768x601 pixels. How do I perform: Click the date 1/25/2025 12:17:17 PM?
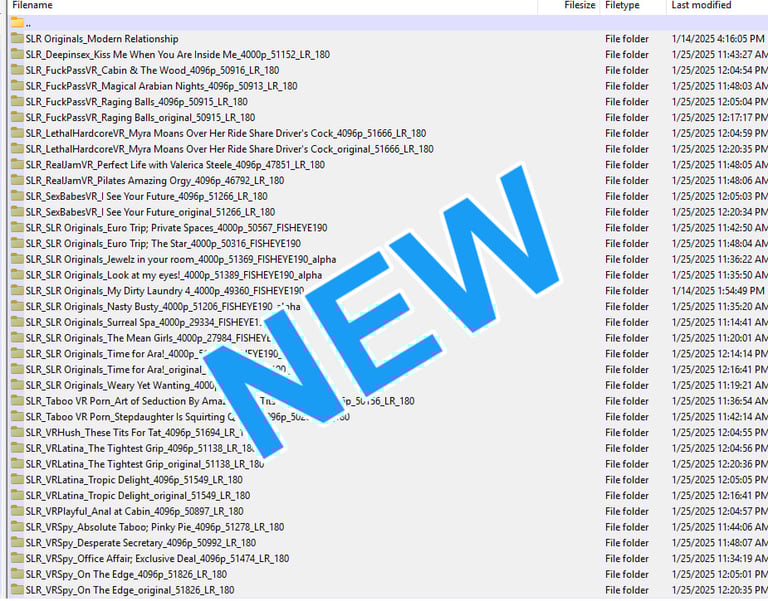click(720, 117)
